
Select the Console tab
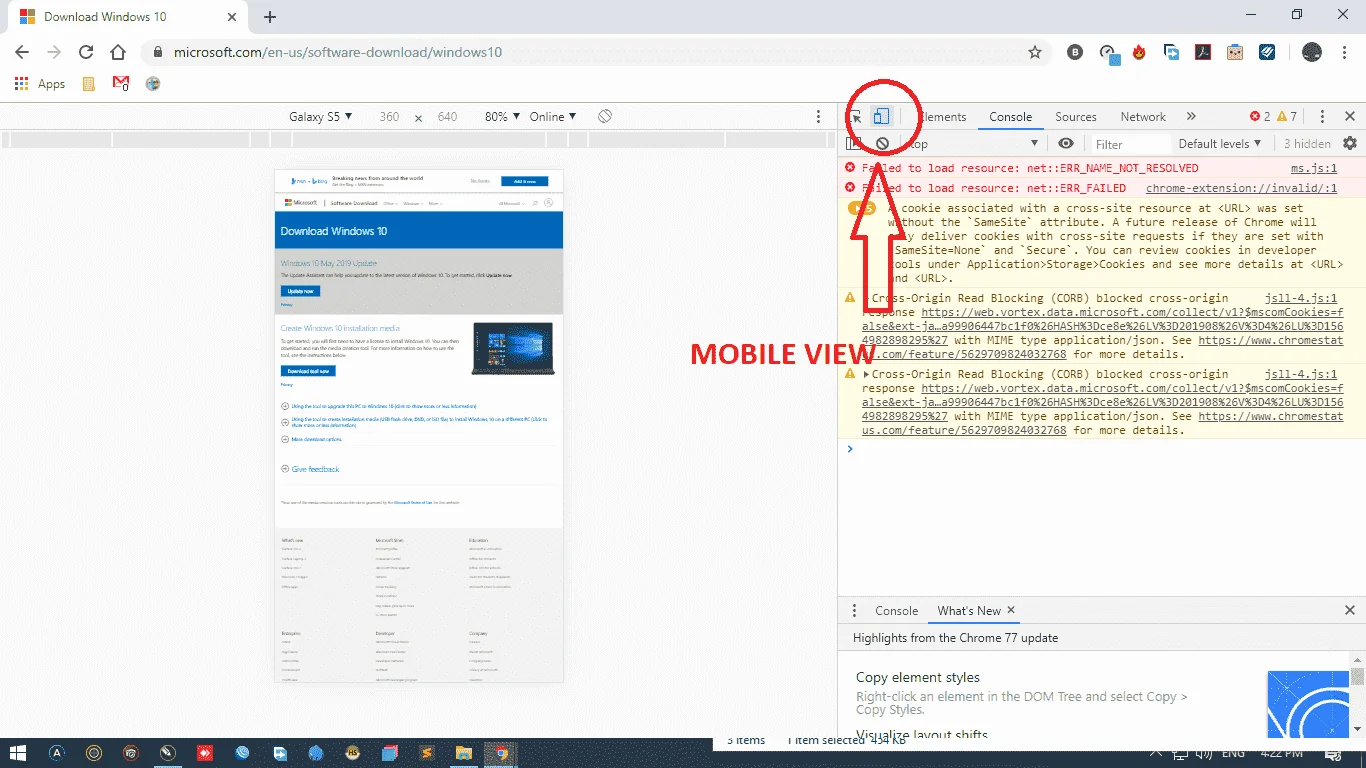1010,117
